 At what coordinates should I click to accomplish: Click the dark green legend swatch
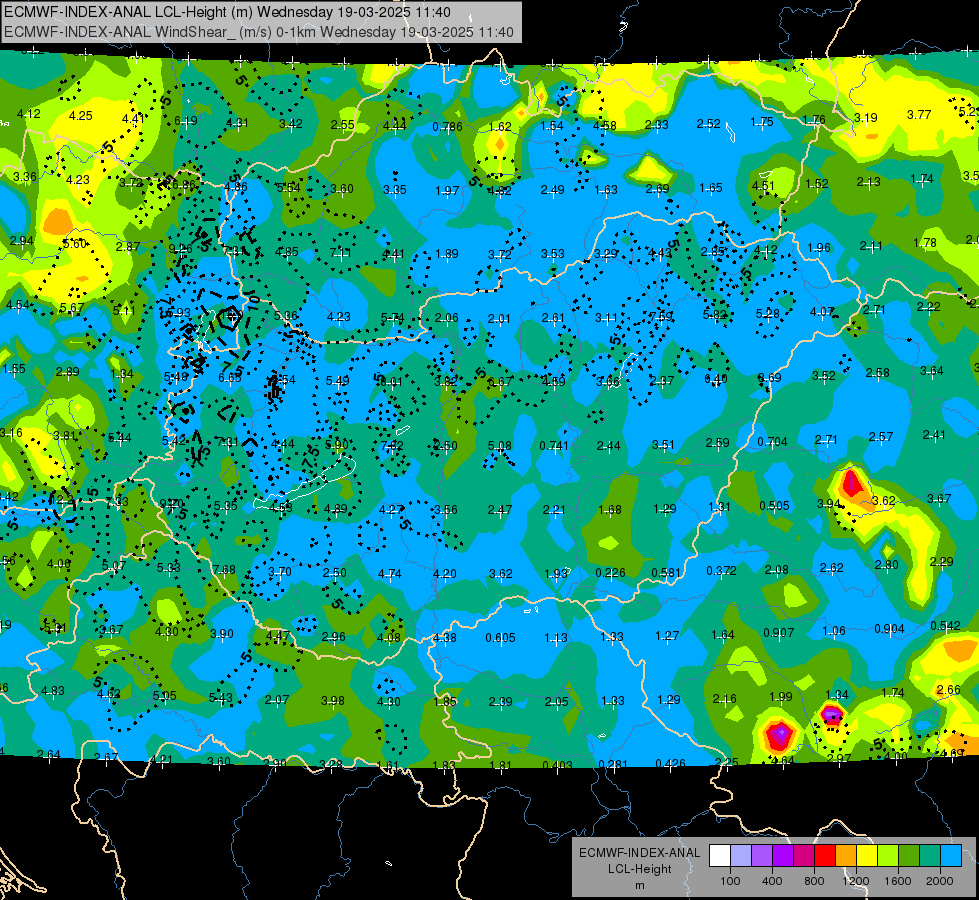909,856
